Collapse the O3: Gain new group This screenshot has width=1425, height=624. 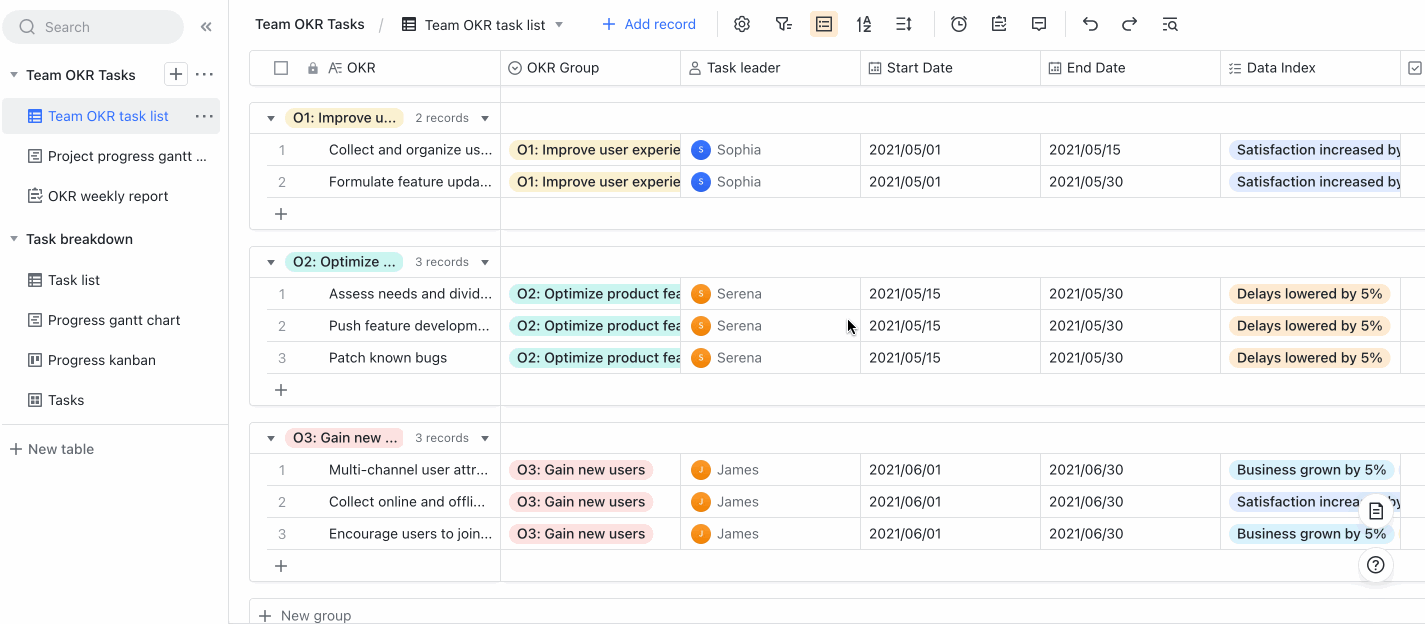click(271, 438)
